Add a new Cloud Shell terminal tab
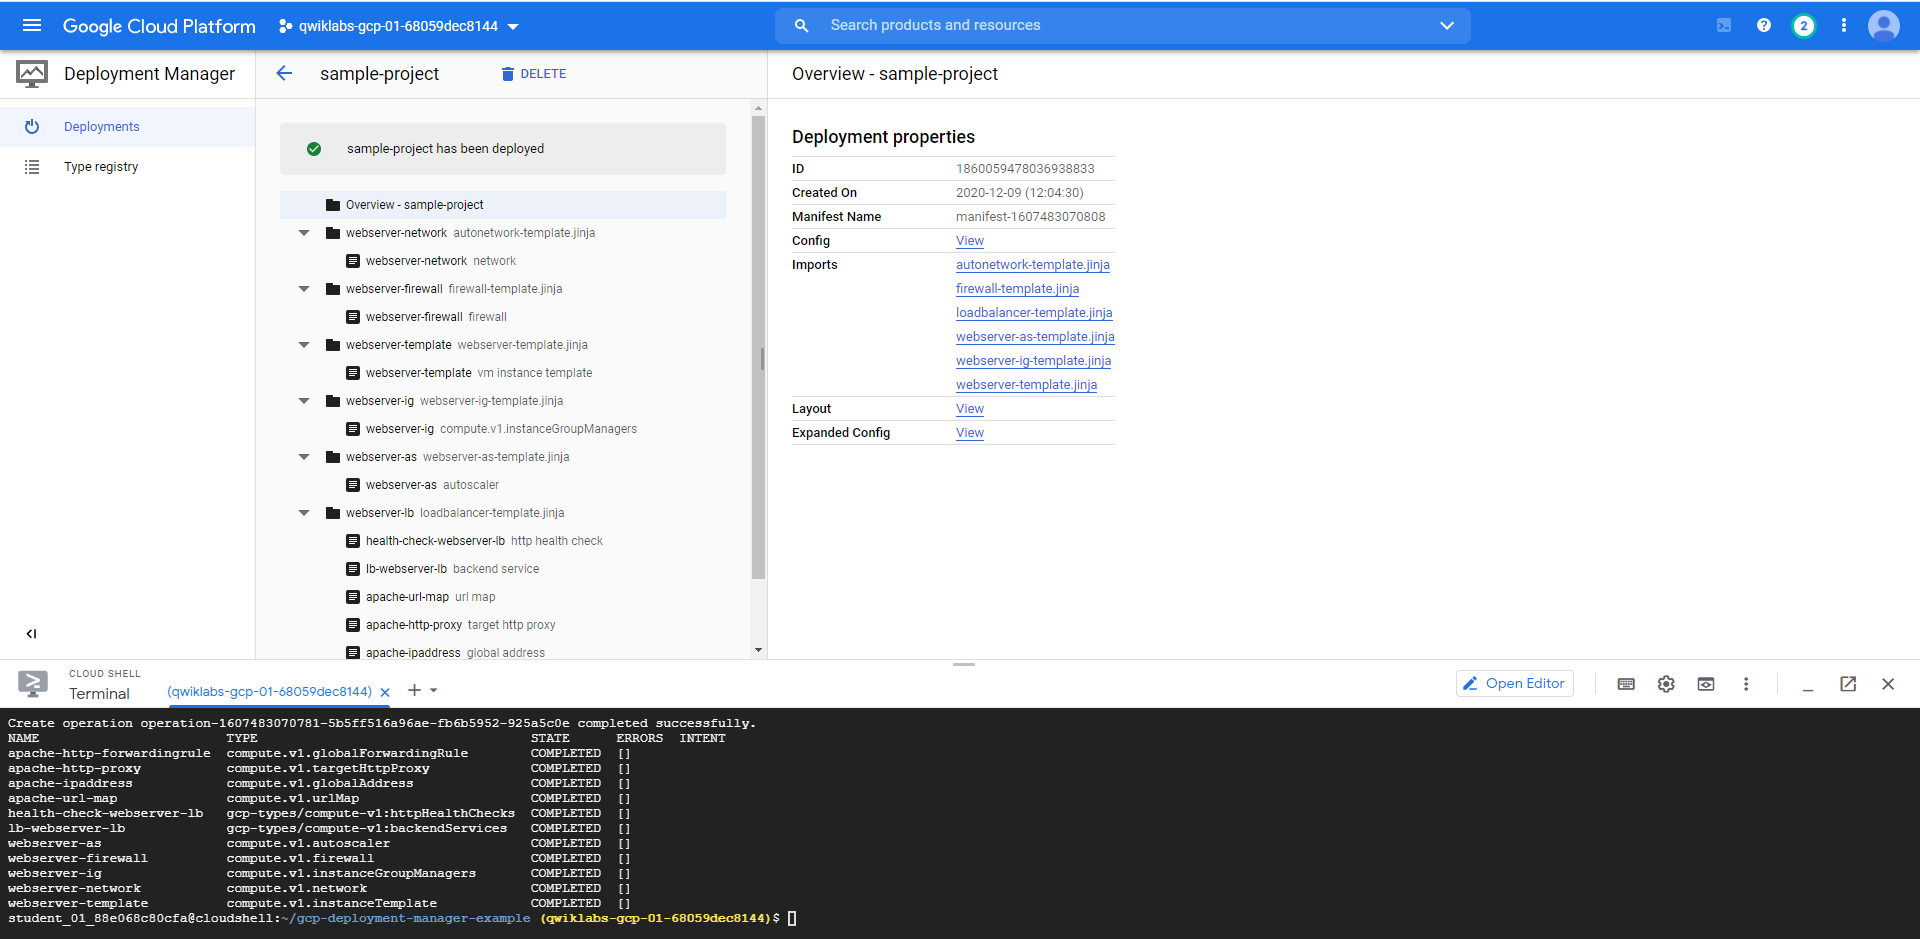This screenshot has height=939, width=1920. coord(414,690)
